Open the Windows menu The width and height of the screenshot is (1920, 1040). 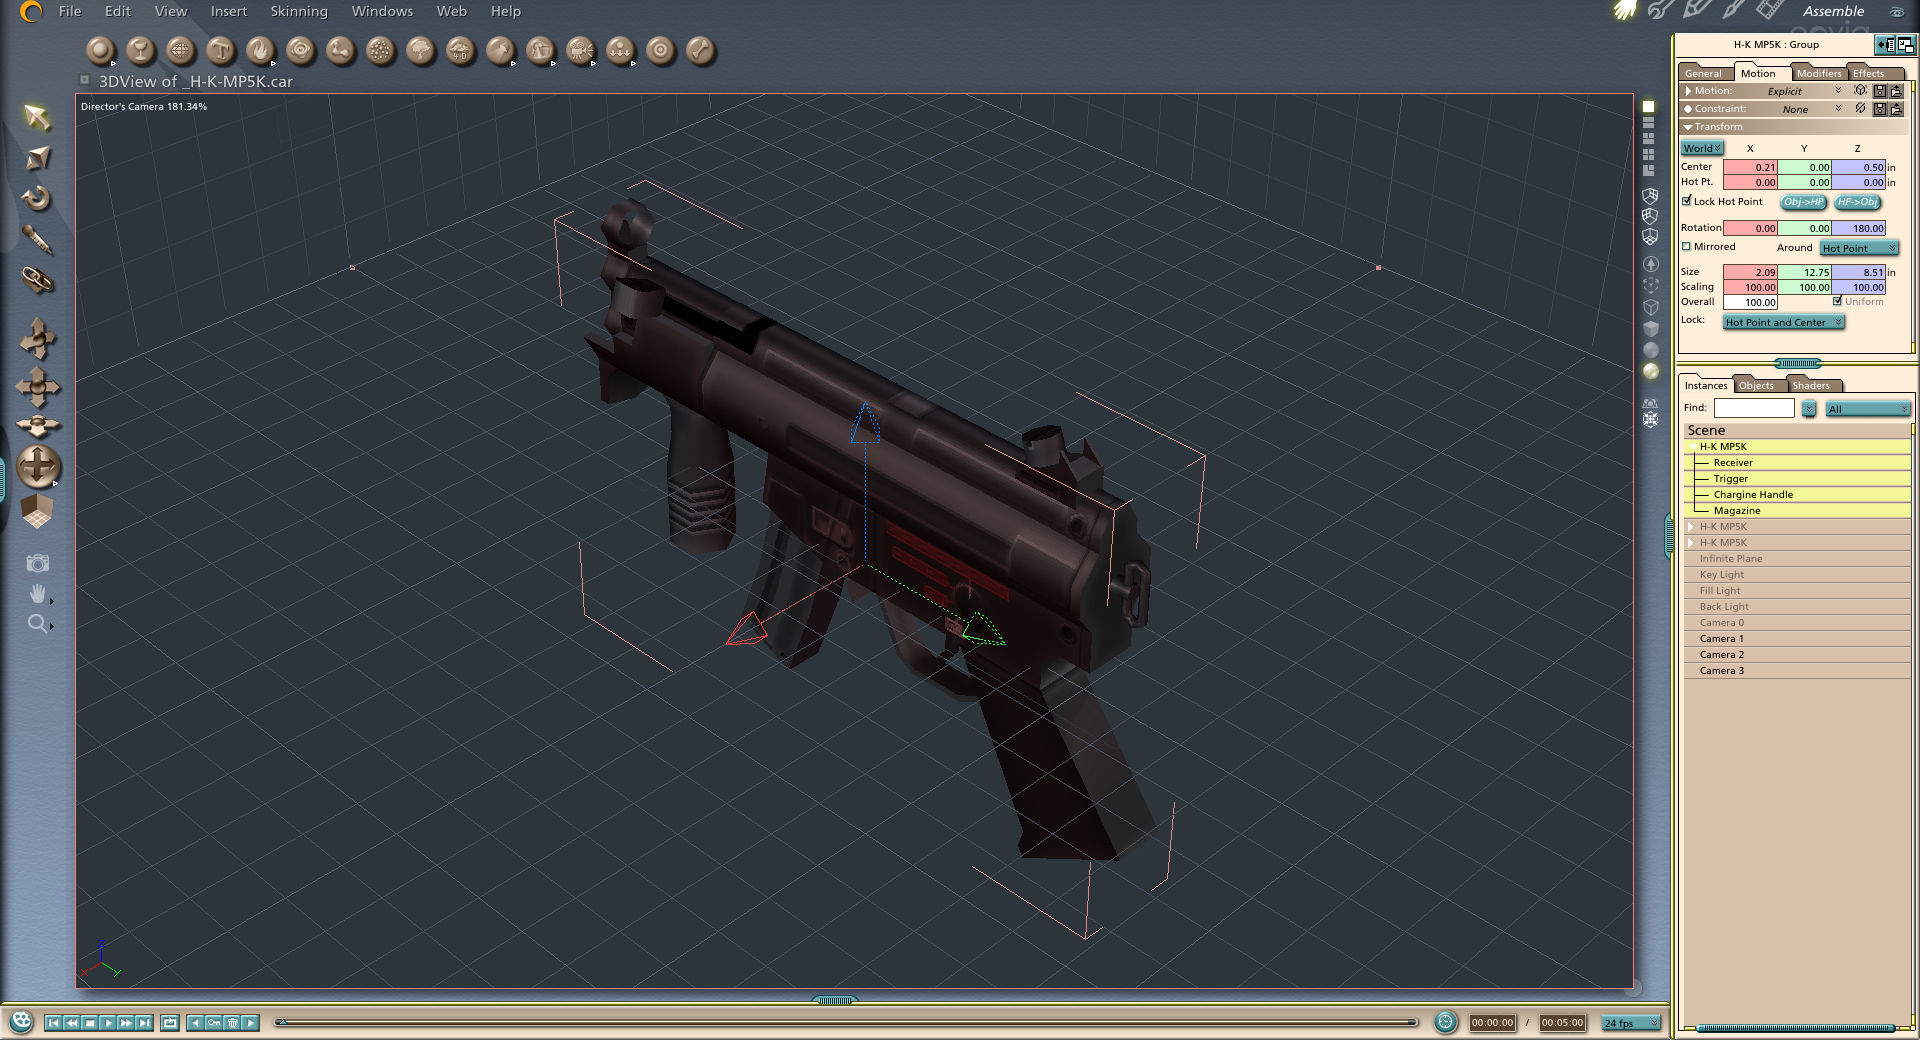382,11
